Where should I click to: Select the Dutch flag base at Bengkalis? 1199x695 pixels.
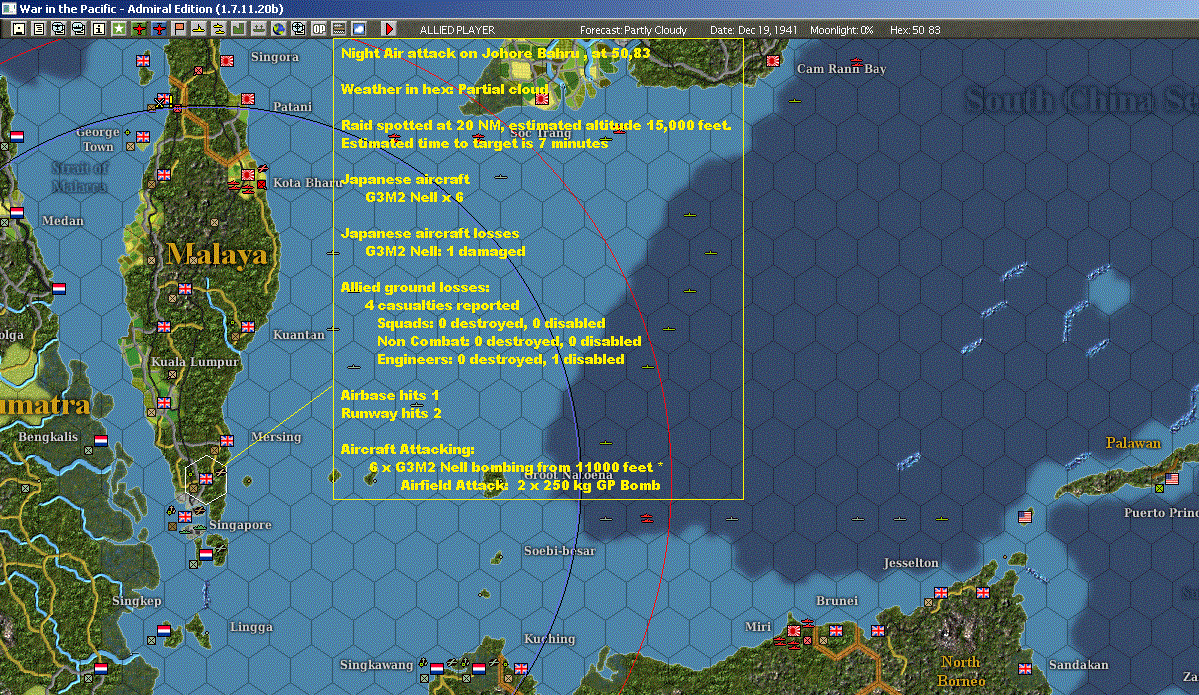coord(101,440)
